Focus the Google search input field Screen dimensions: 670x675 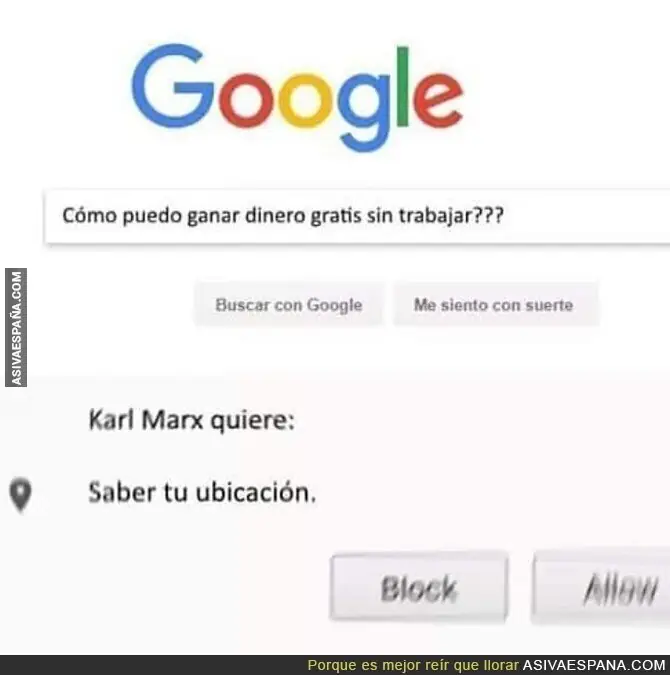(x=357, y=216)
